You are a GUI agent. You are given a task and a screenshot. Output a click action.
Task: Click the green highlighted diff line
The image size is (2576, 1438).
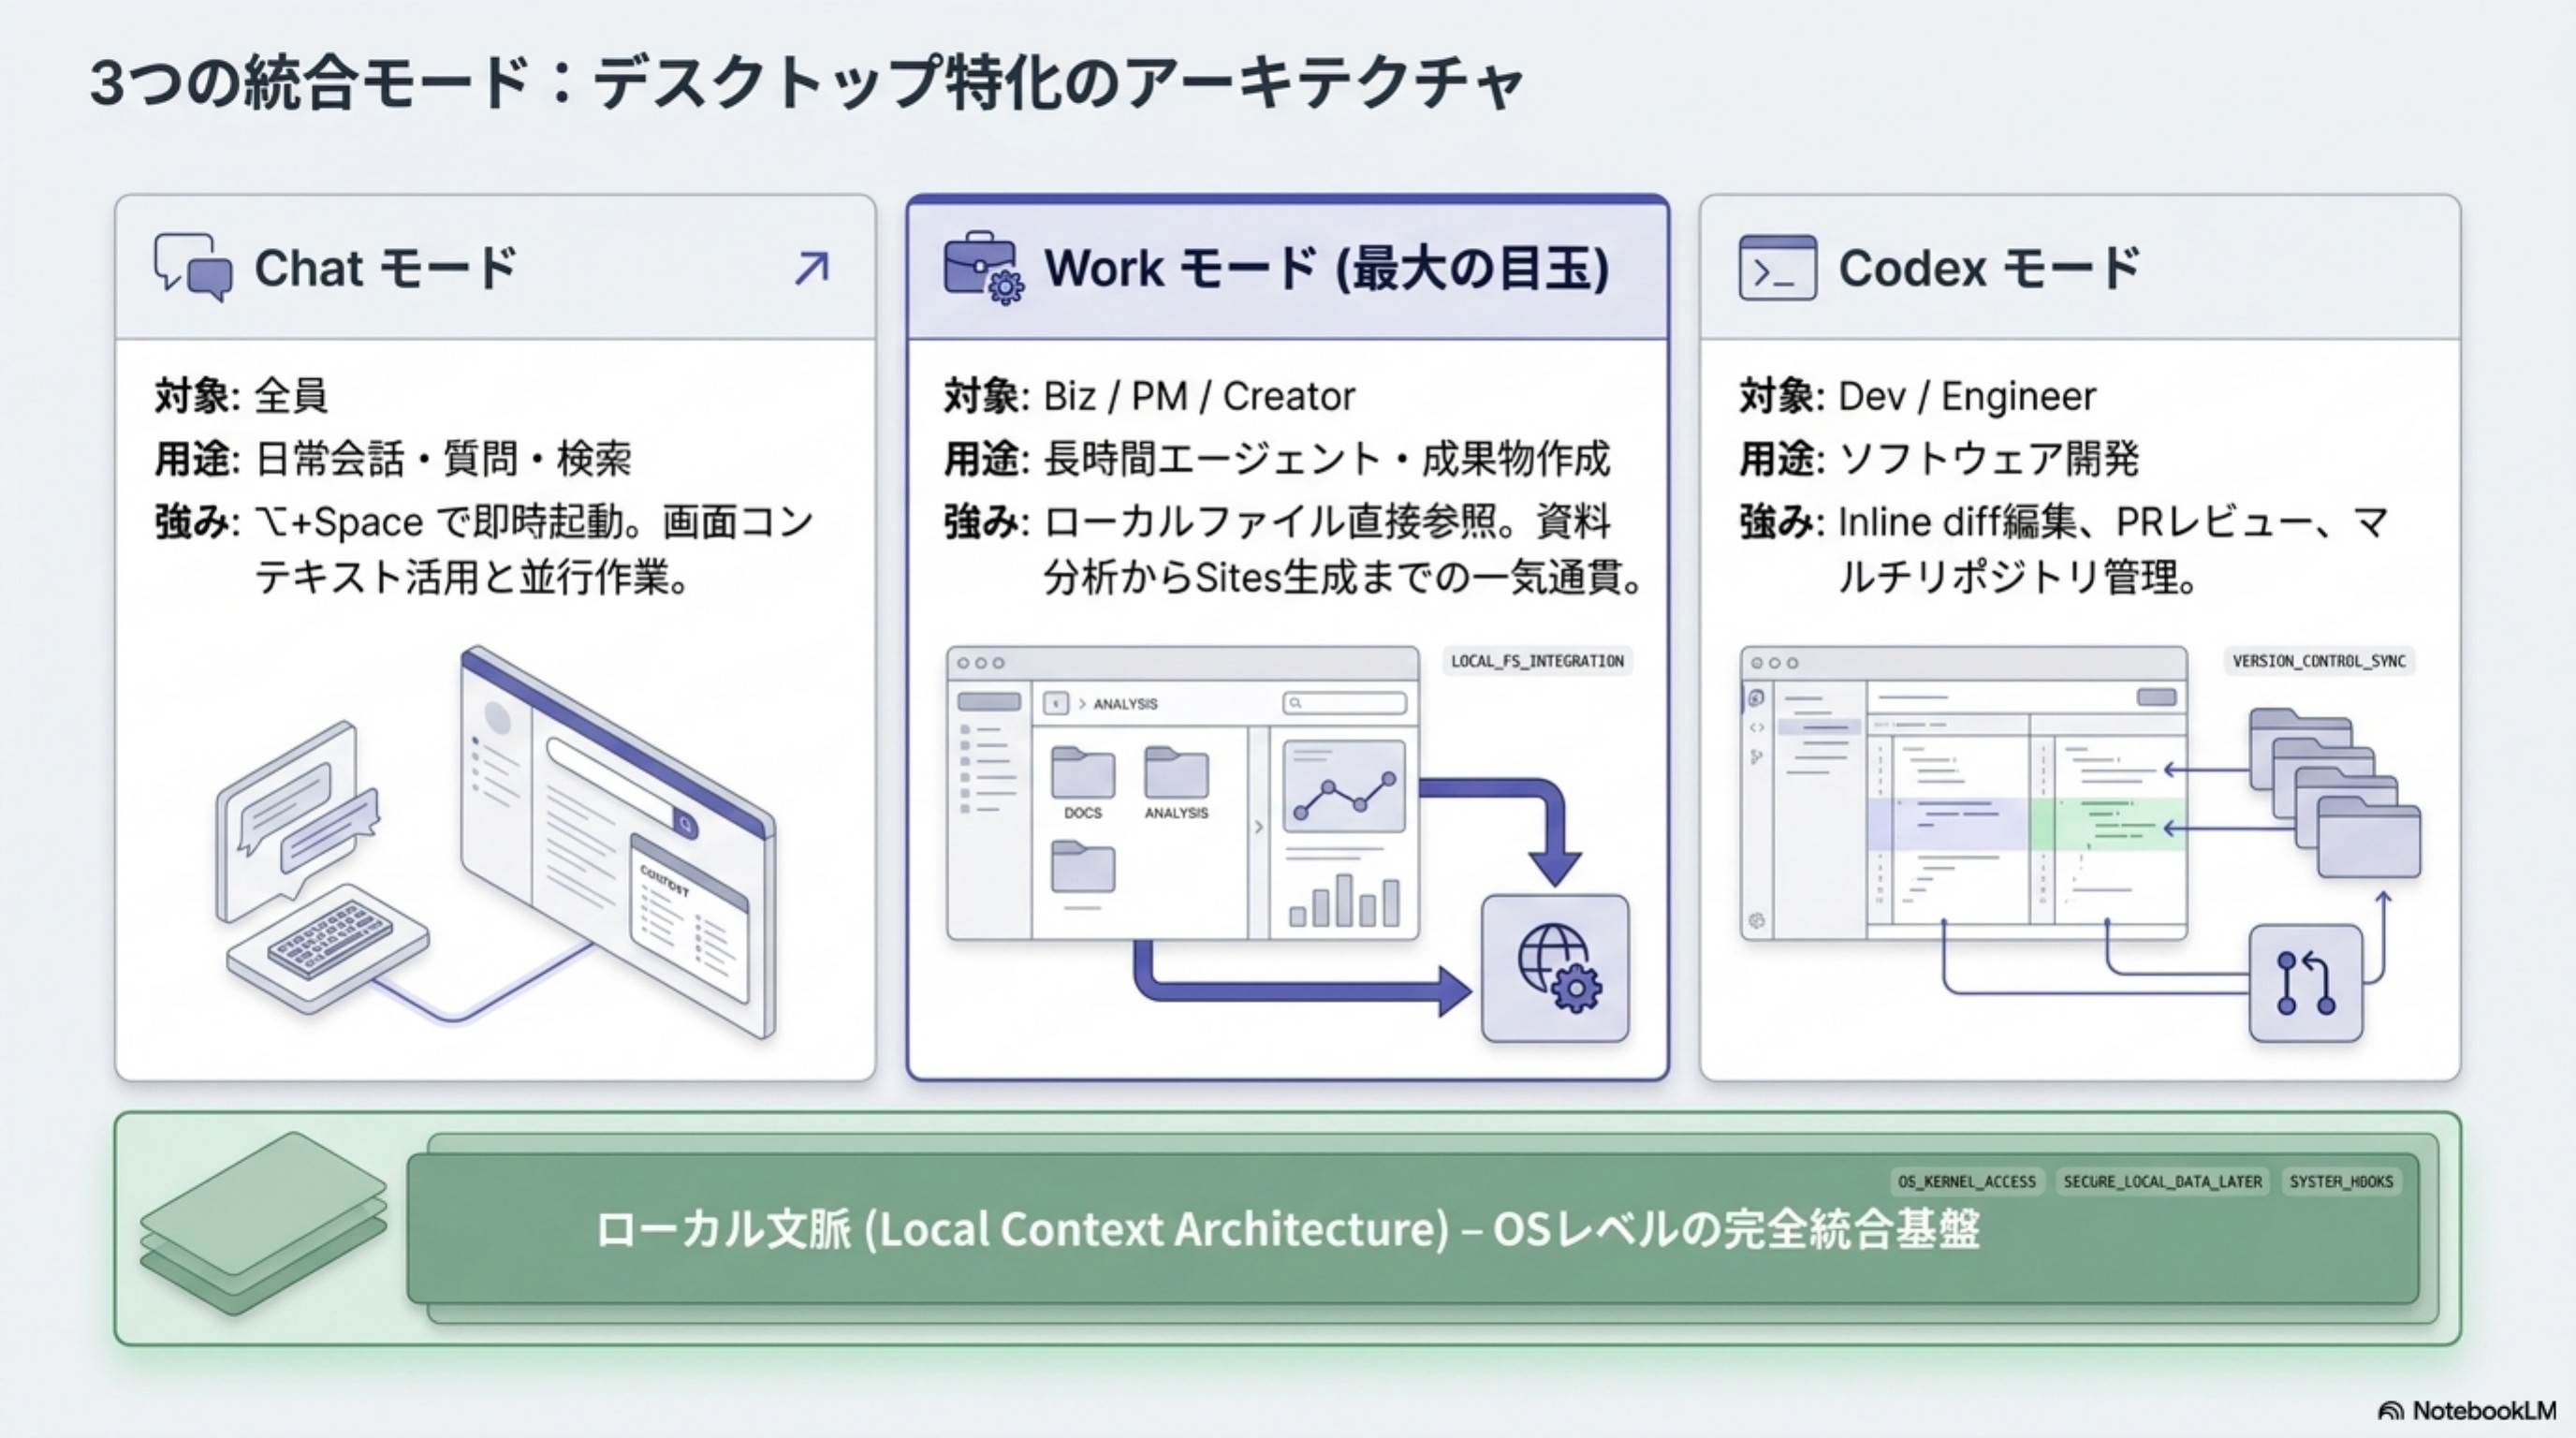[x=2109, y=824]
